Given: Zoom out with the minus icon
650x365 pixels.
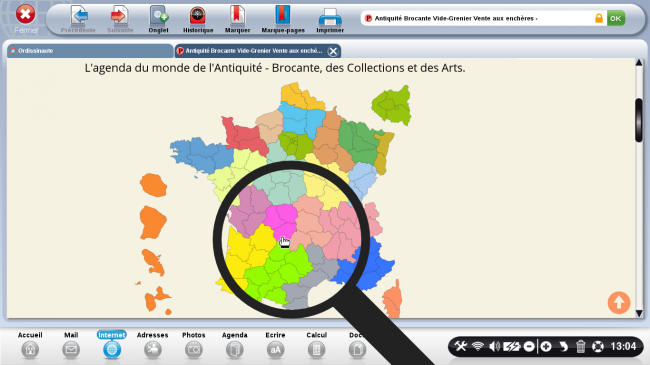Looking at the screenshot, I should (x=529, y=346).
